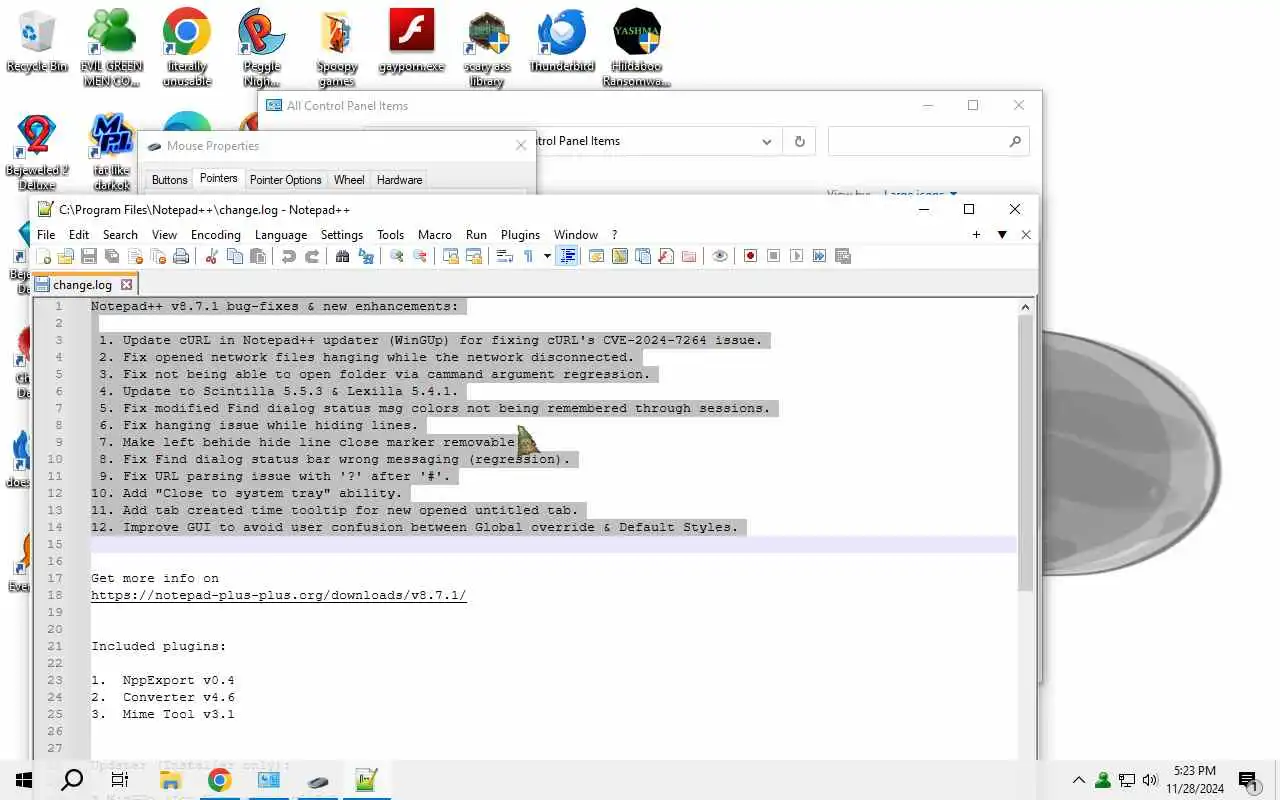The image size is (1280, 800).
Task: Close the change.log tab with its red X
Action: [126, 285]
